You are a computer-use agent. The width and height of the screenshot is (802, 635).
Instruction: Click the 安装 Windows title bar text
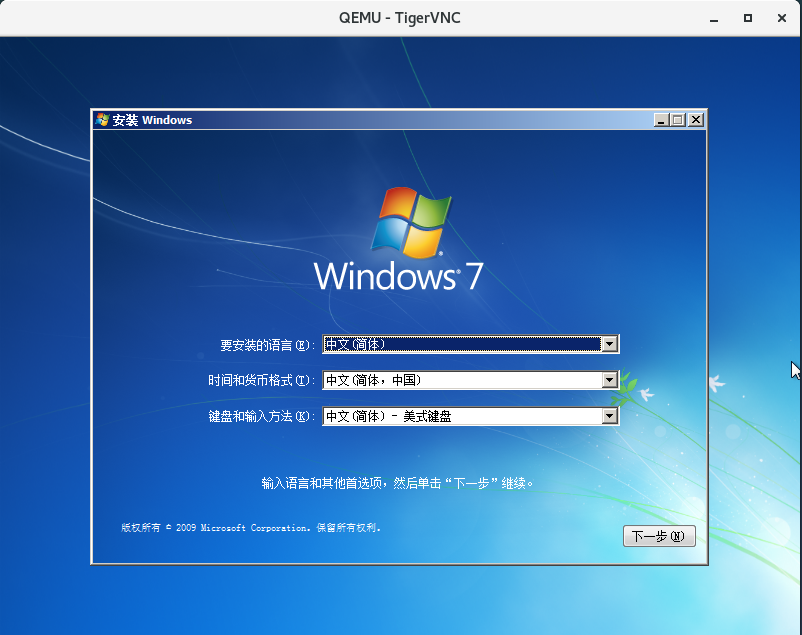[152, 120]
